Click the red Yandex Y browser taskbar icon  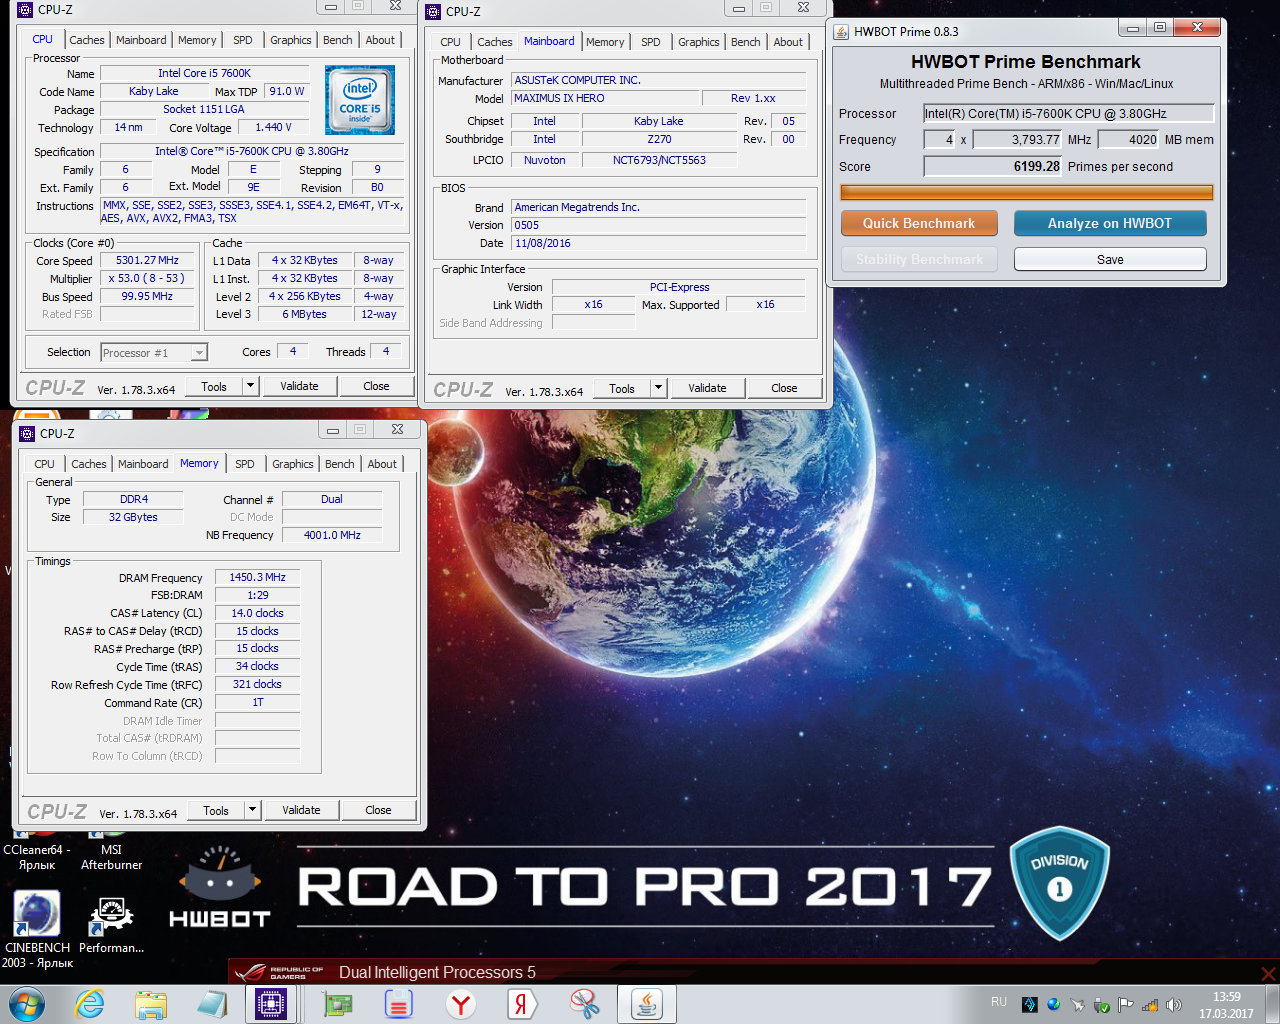click(460, 1004)
